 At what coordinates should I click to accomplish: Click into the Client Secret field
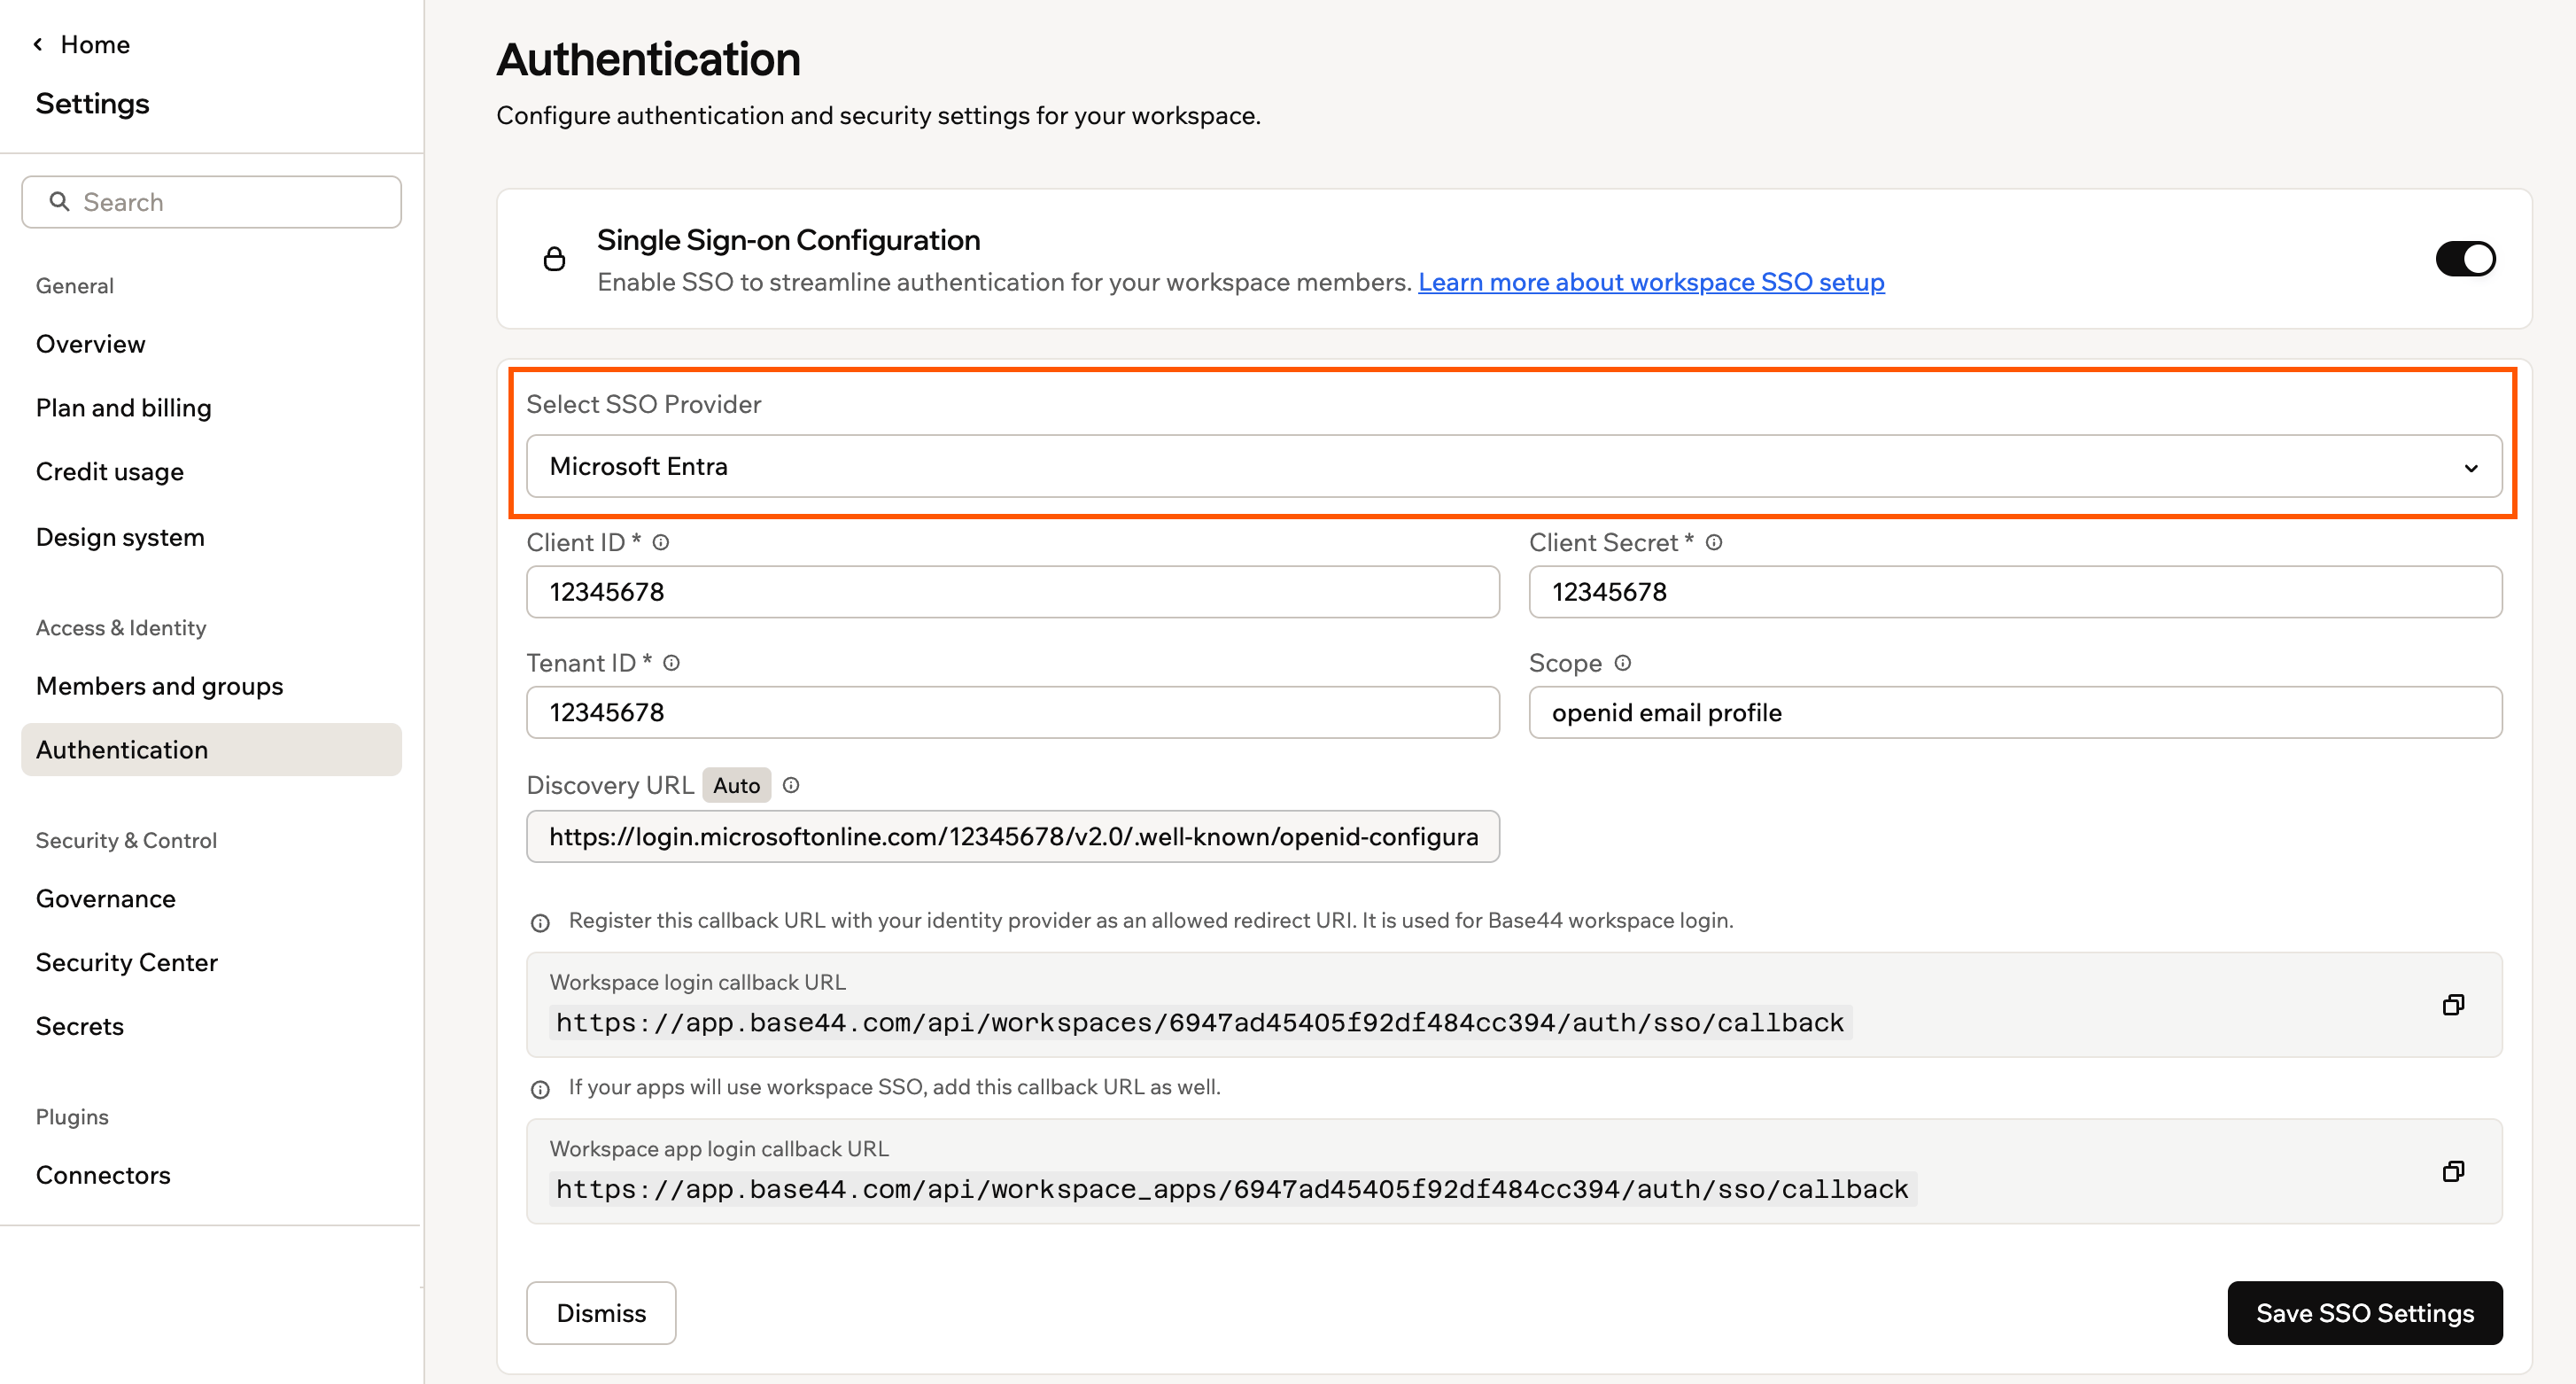[x=2015, y=592]
